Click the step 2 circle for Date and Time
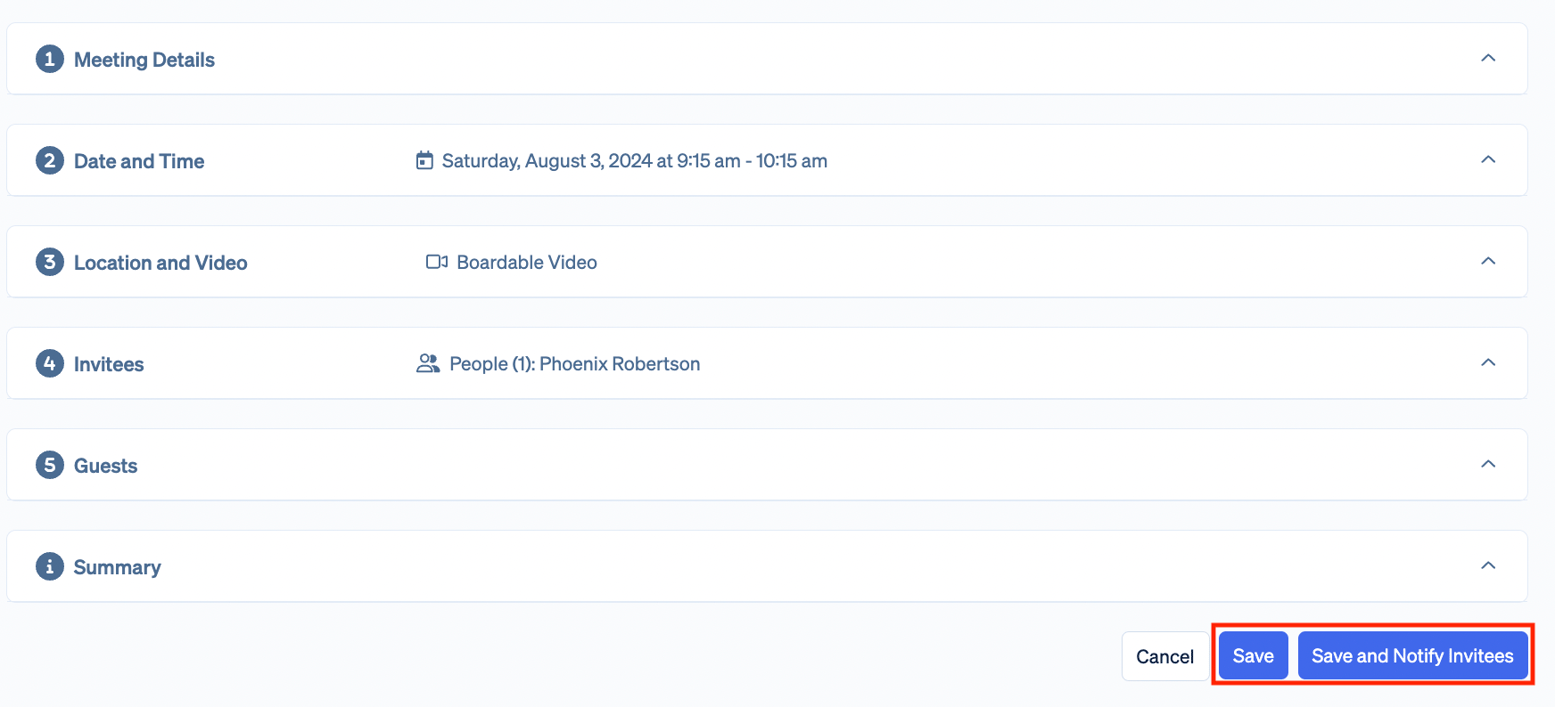Image resolution: width=1555 pixels, height=707 pixels. click(49, 160)
